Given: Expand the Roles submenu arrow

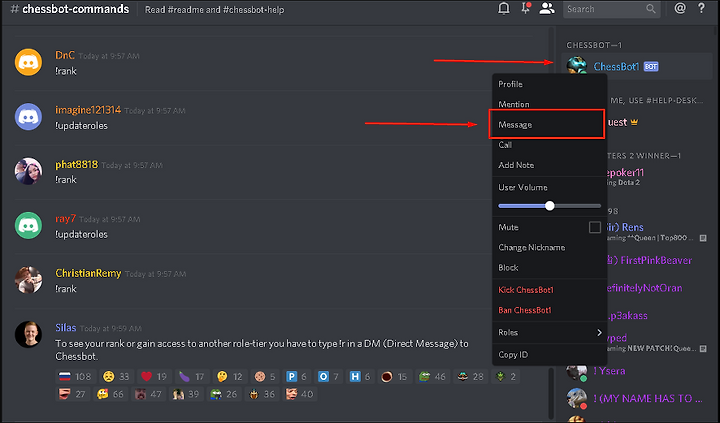Looking at the screenshot, I should coord(599,333).
